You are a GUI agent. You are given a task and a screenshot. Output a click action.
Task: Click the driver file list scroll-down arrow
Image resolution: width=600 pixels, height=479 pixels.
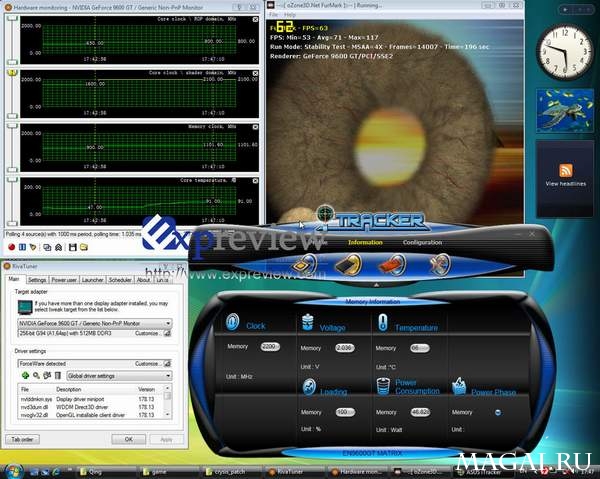(x=168, y=414)
